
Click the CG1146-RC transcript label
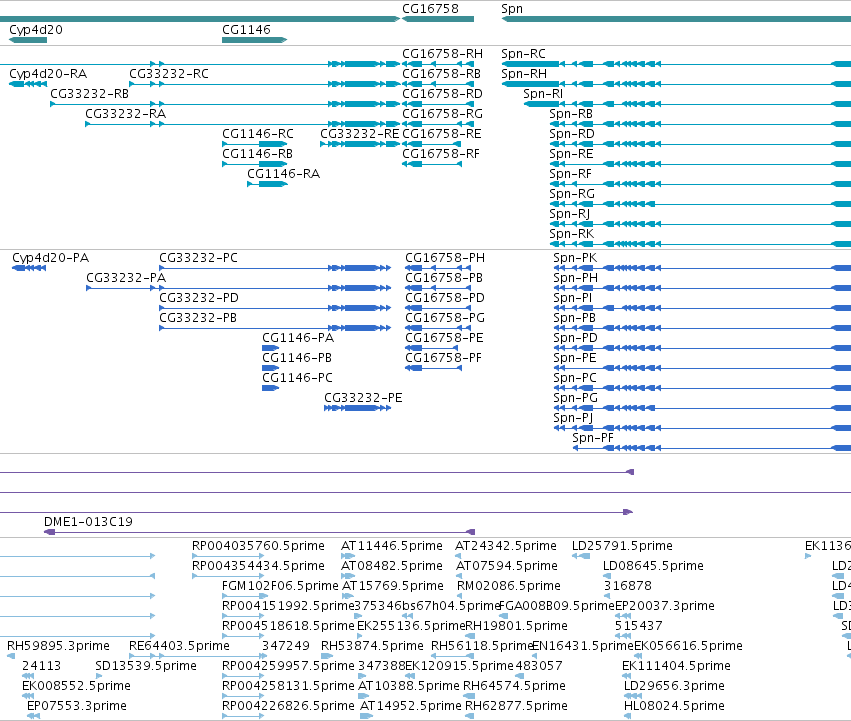click(x=258, y=134)
